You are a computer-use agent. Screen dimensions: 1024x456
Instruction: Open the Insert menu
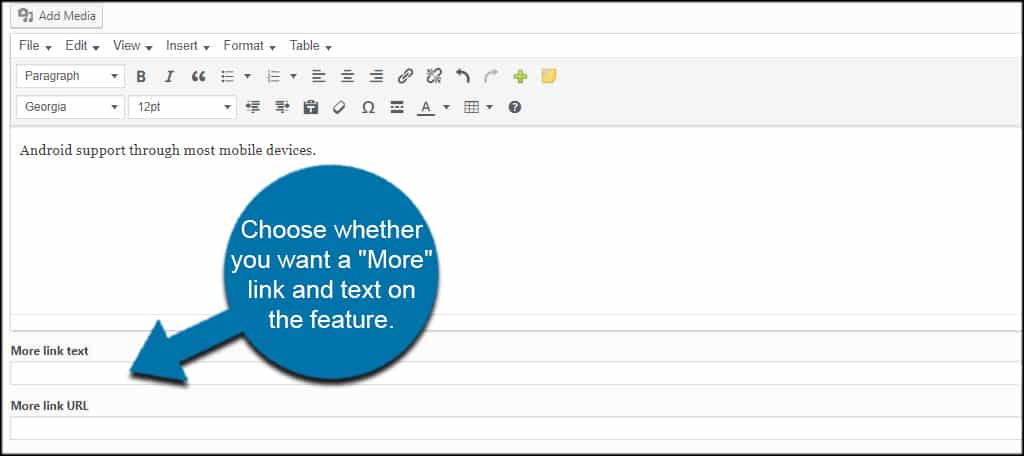click(187, 46)
